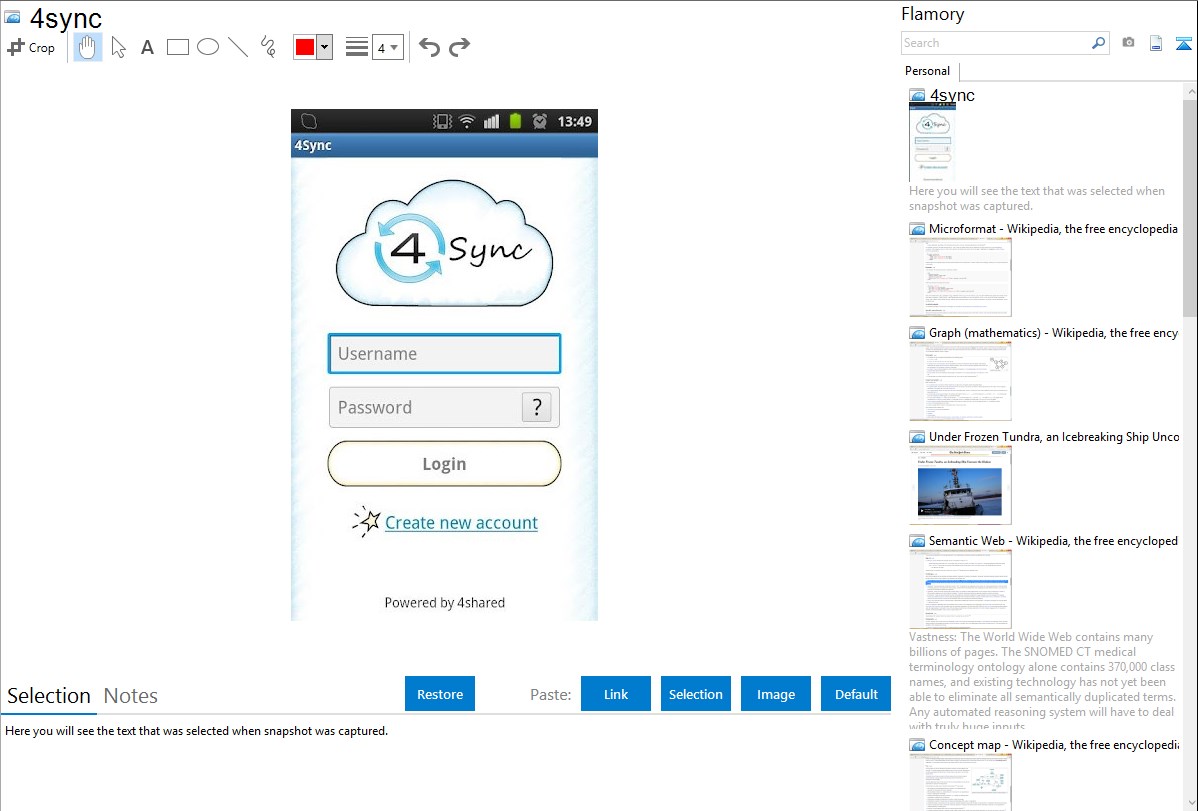Click the password question mark button

point(536,407)
